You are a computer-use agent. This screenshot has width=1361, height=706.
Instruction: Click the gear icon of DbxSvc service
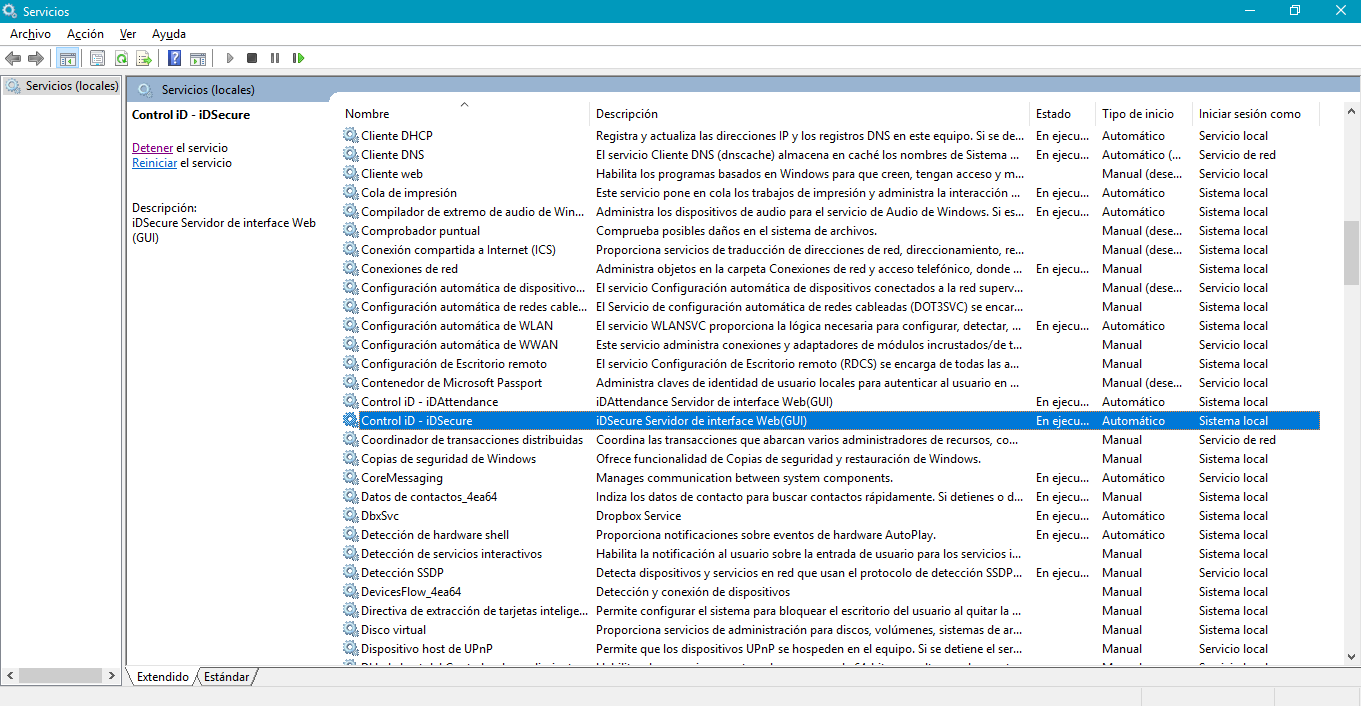point(351,515)
